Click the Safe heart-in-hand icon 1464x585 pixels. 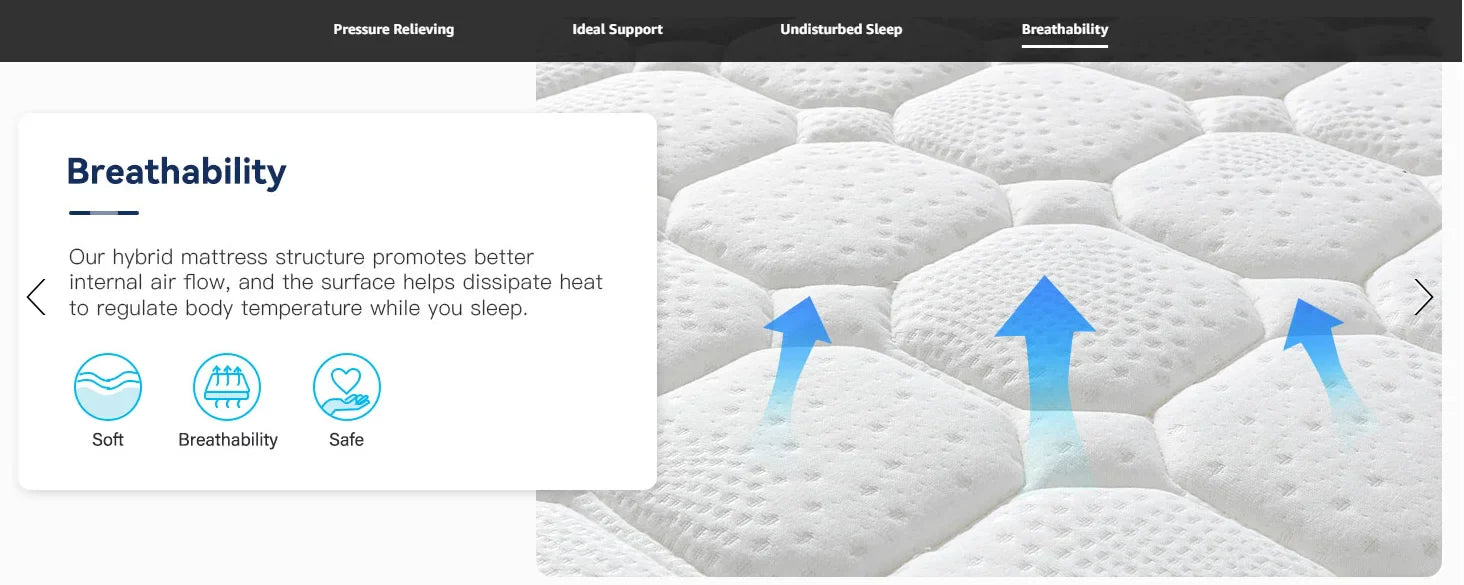(x=347, y=387)
